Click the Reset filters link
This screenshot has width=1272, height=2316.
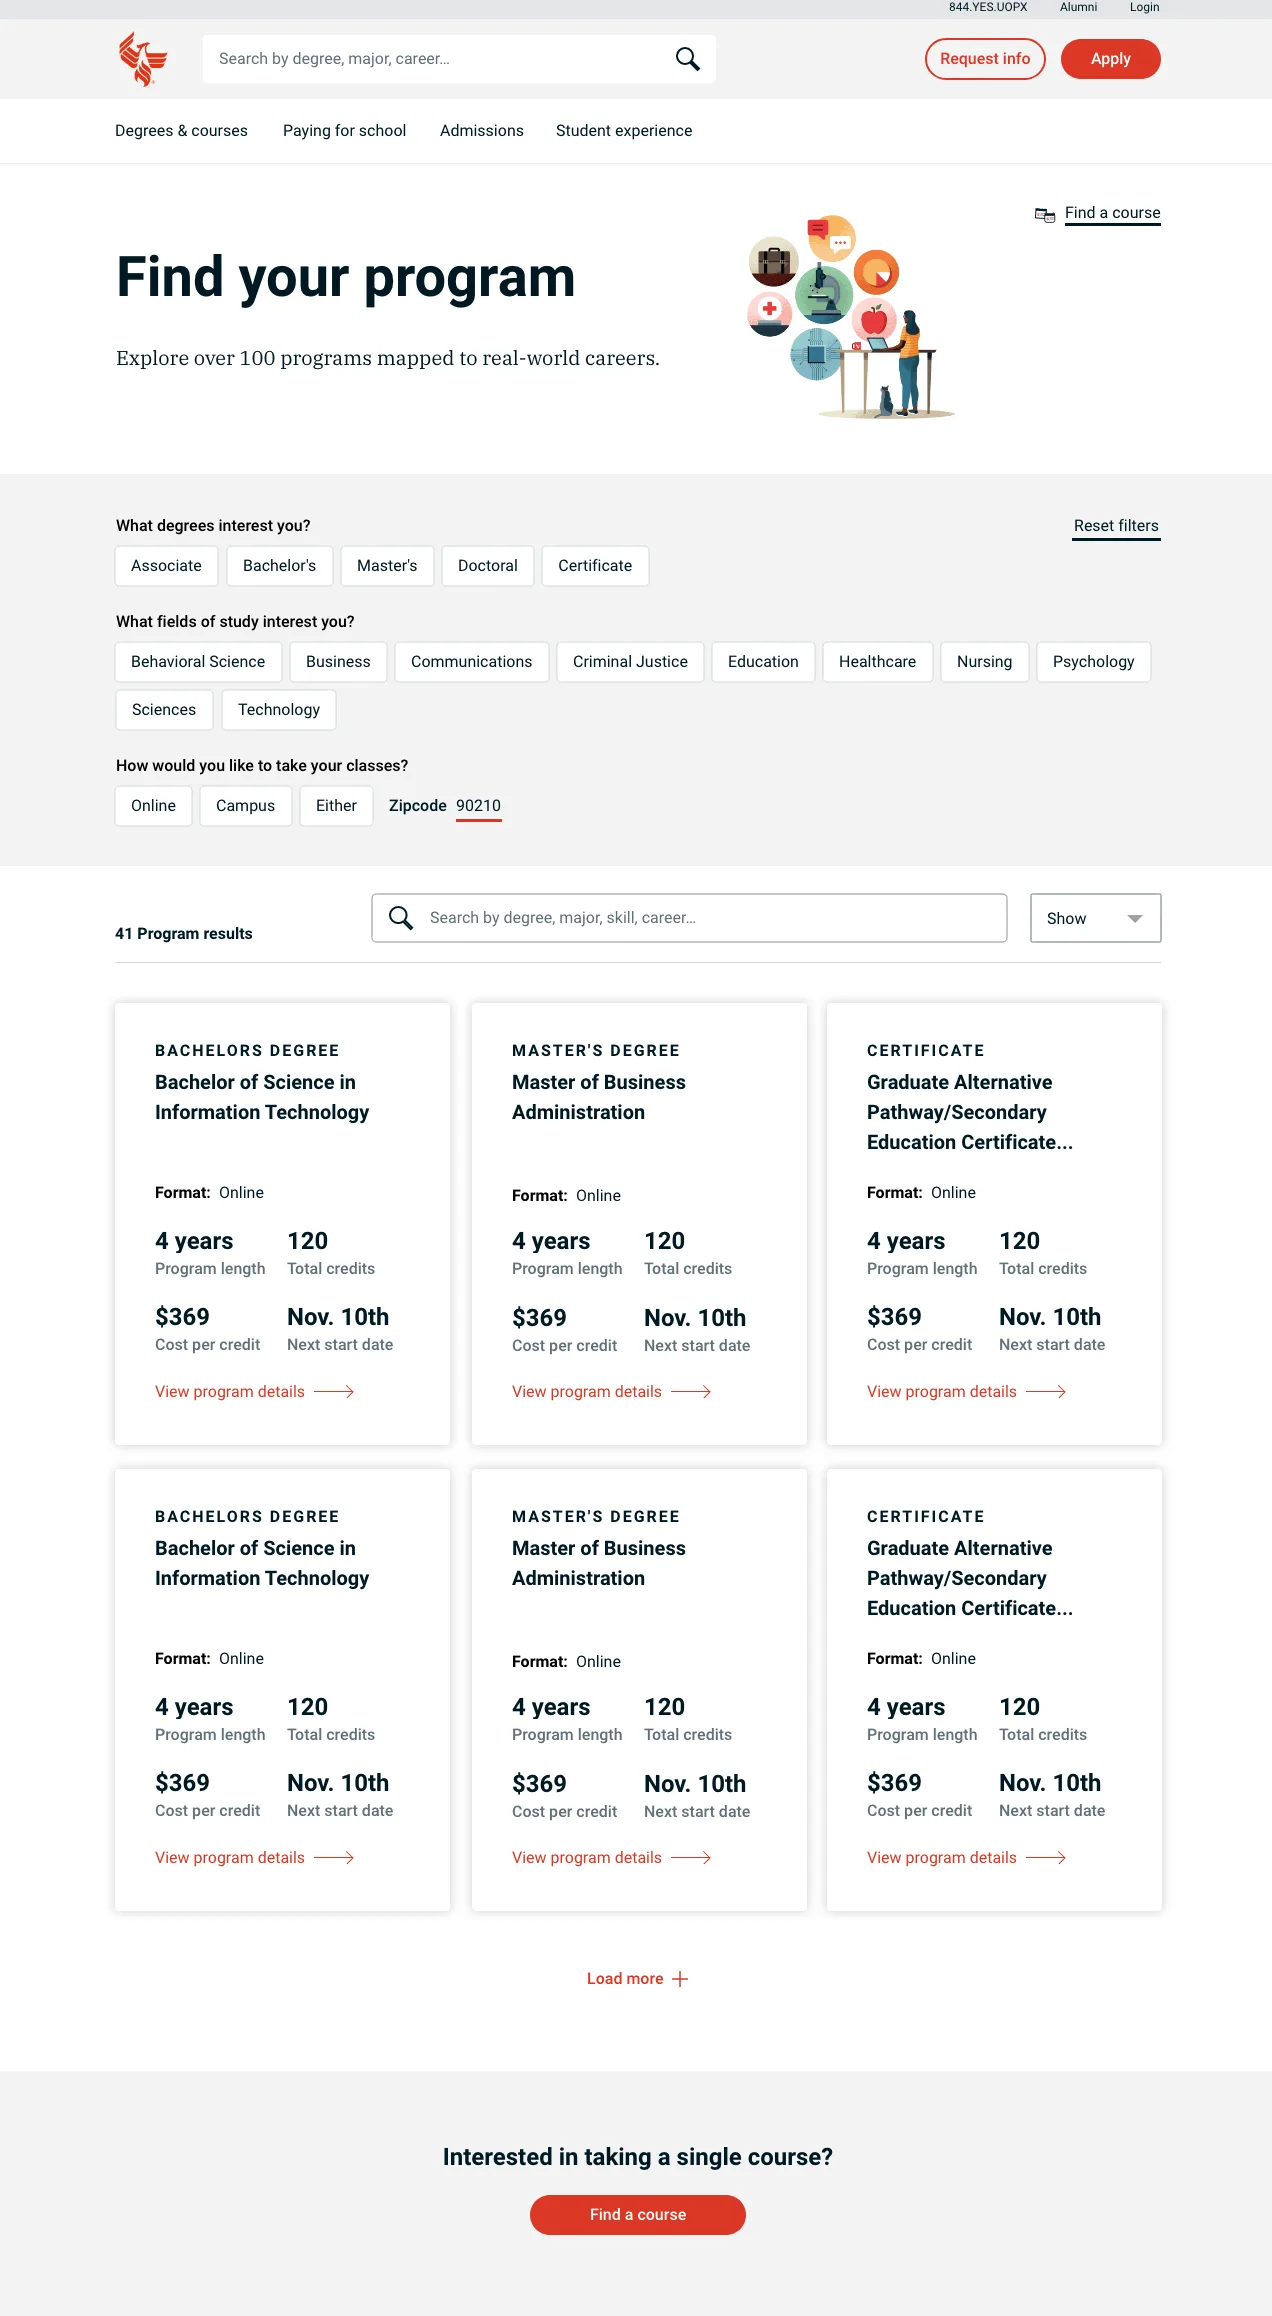1116,527
